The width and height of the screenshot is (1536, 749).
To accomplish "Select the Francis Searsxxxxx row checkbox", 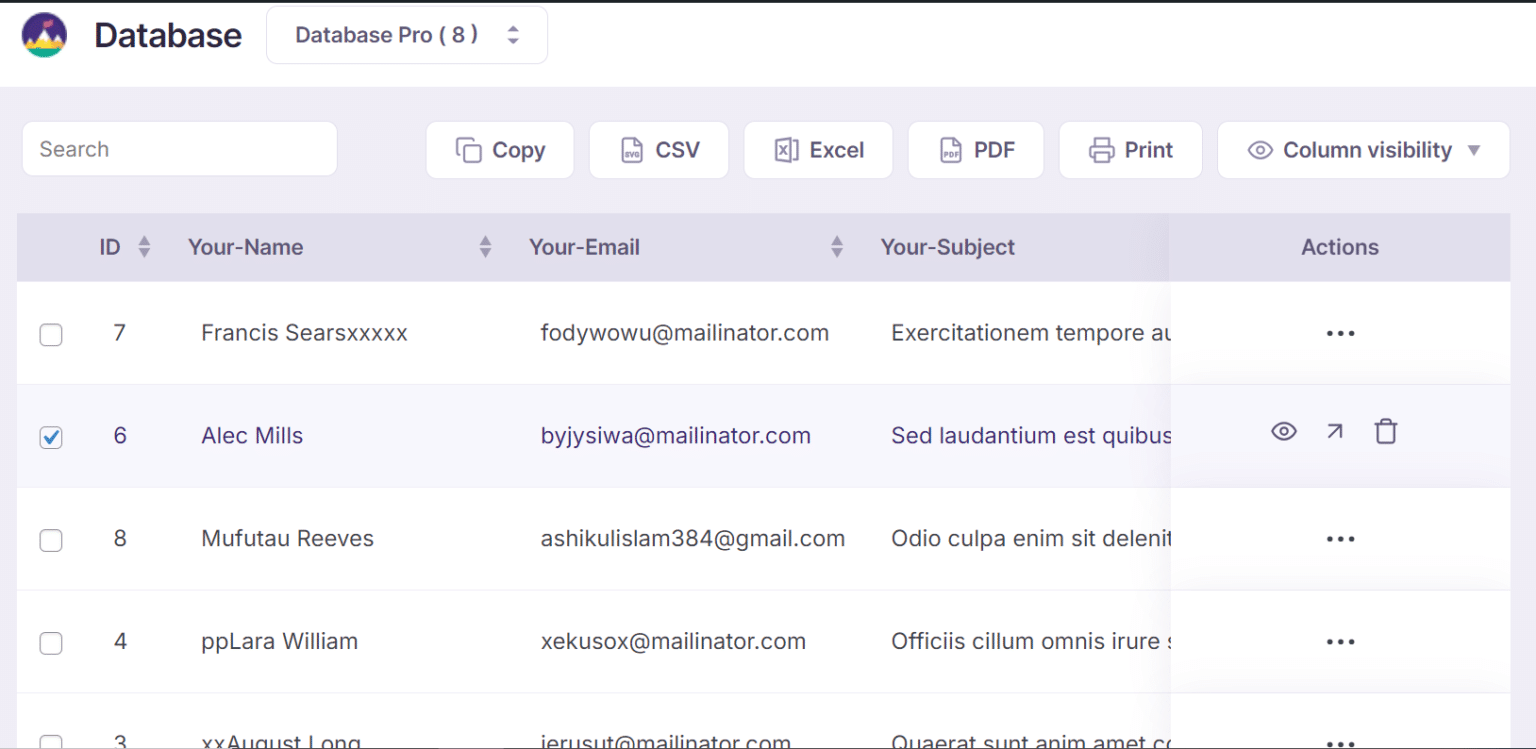I will (51, 335).
